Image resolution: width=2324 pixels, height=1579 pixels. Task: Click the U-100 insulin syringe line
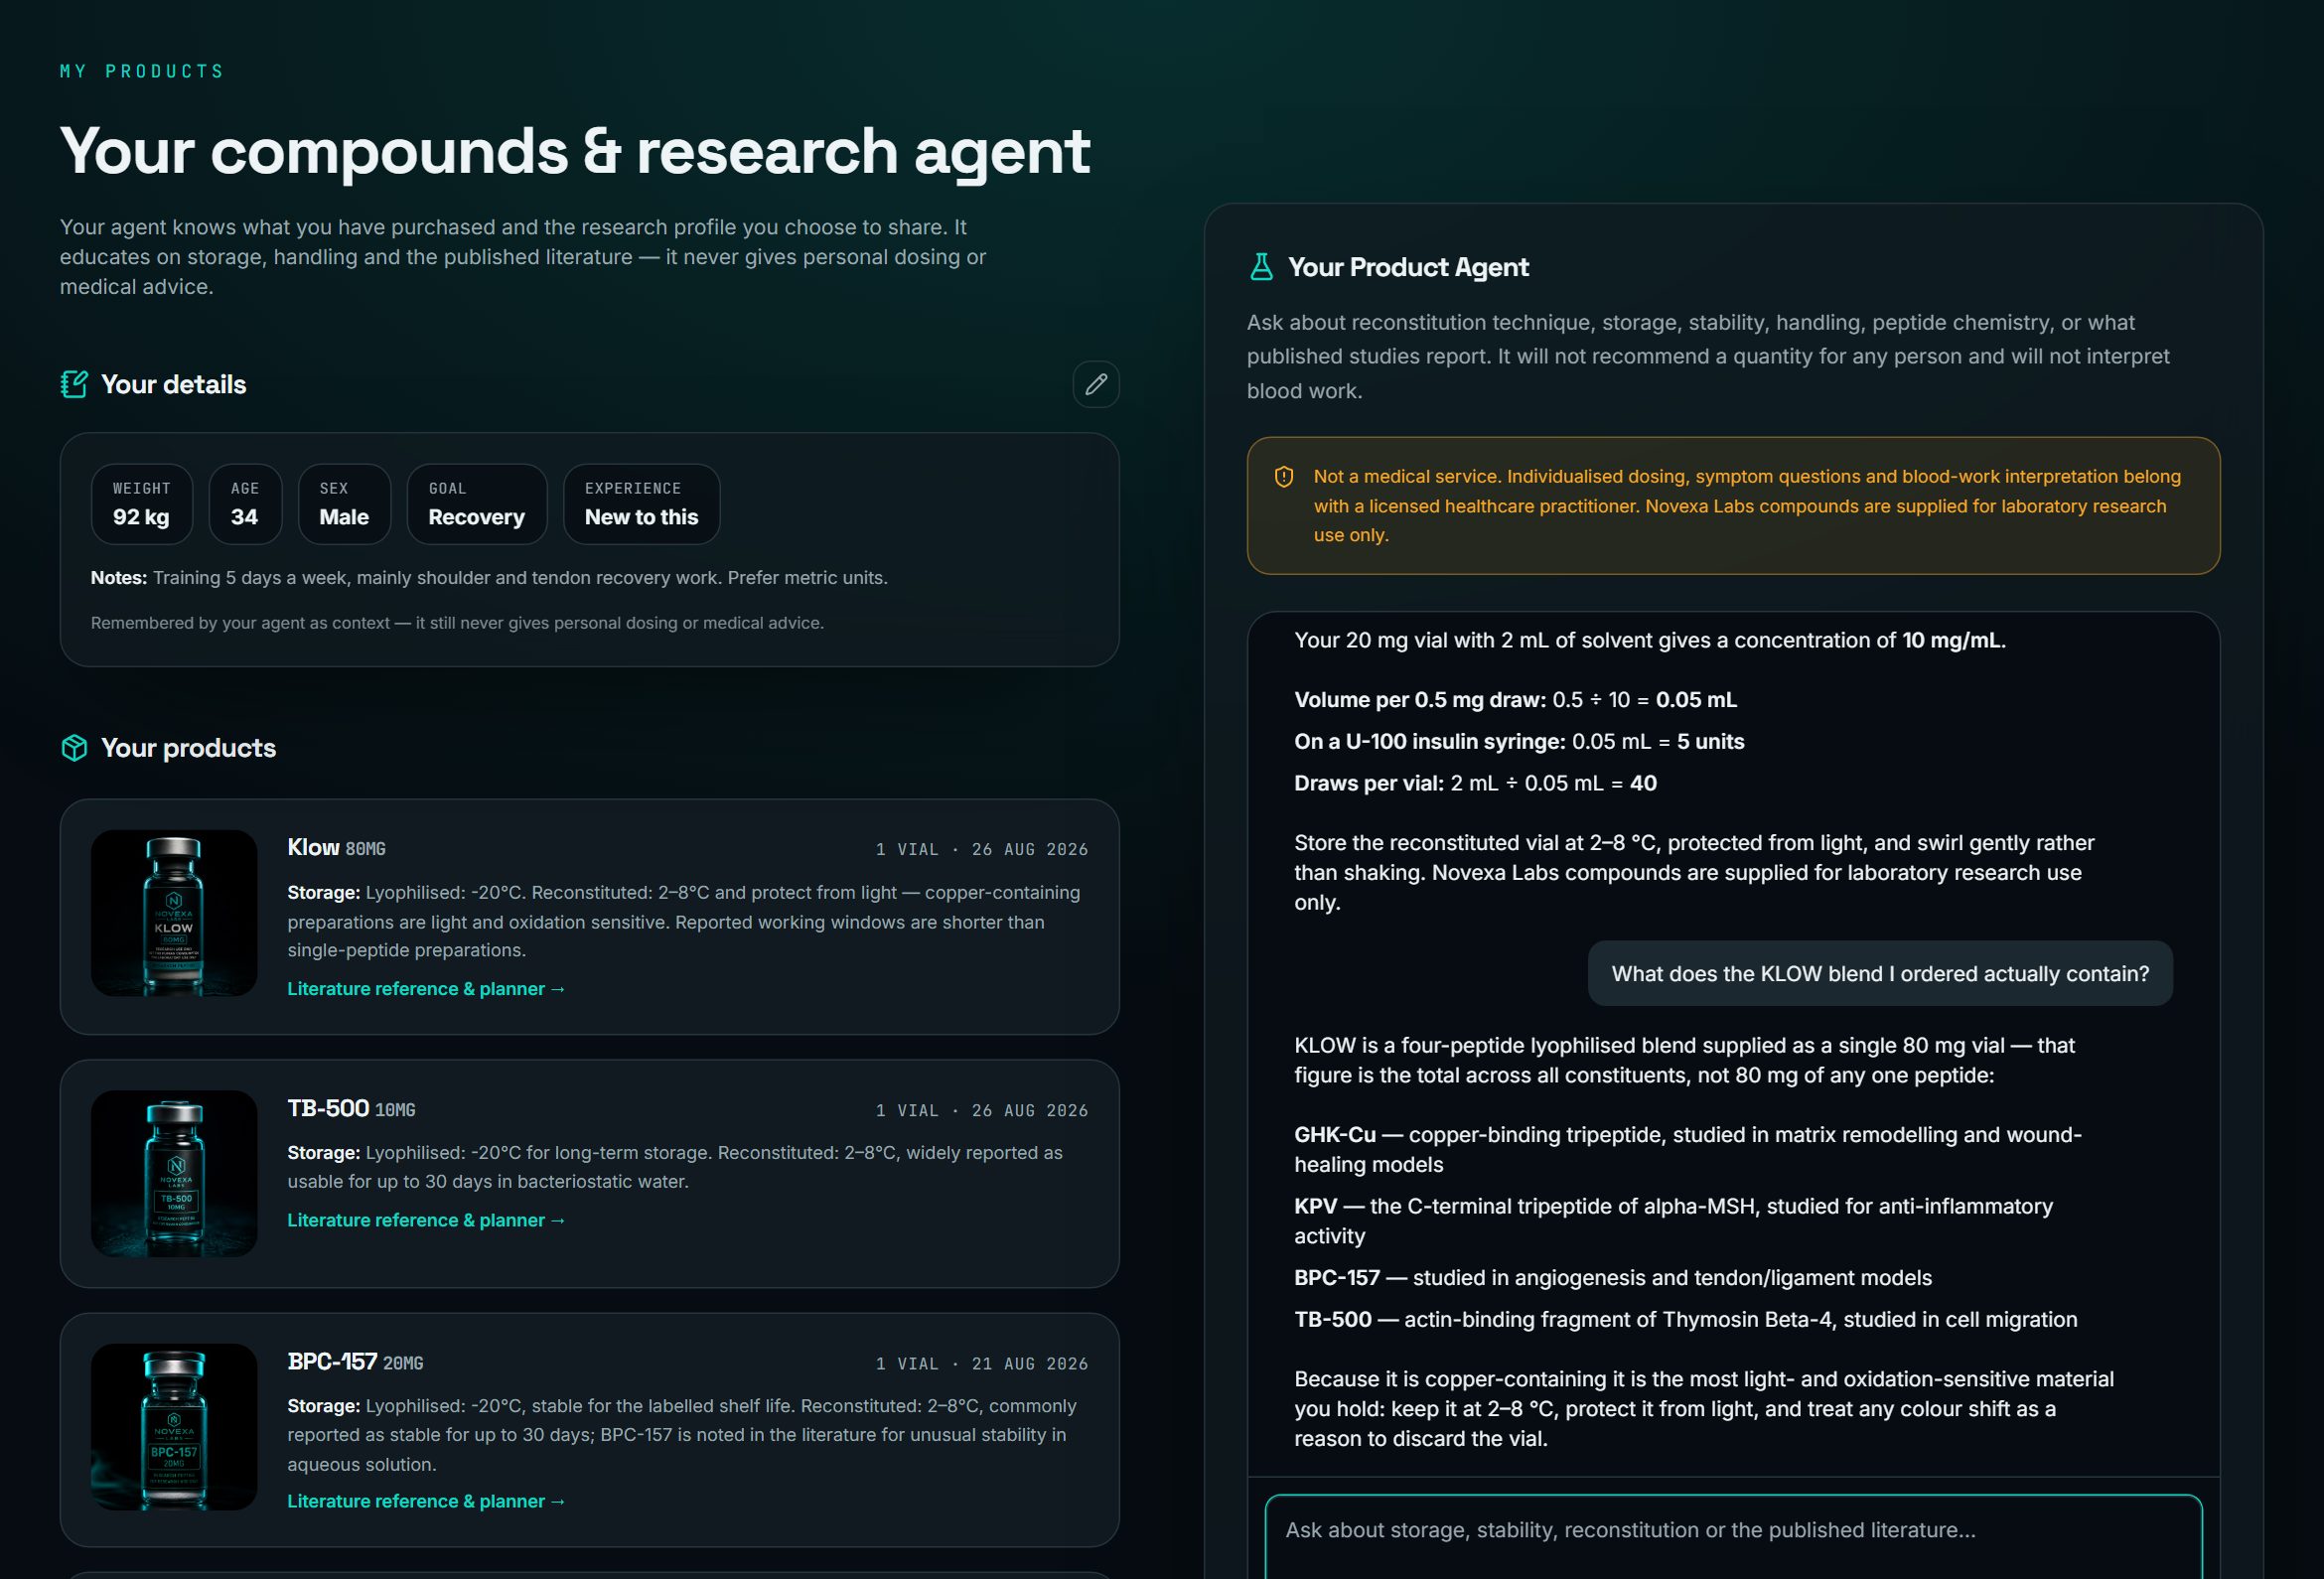point(1519,741)
